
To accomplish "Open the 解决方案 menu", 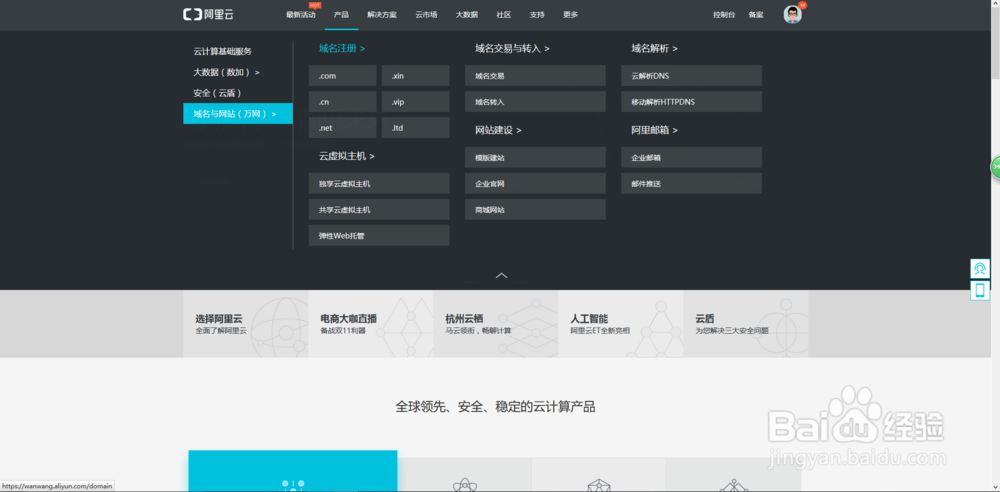I will point(382,15).
